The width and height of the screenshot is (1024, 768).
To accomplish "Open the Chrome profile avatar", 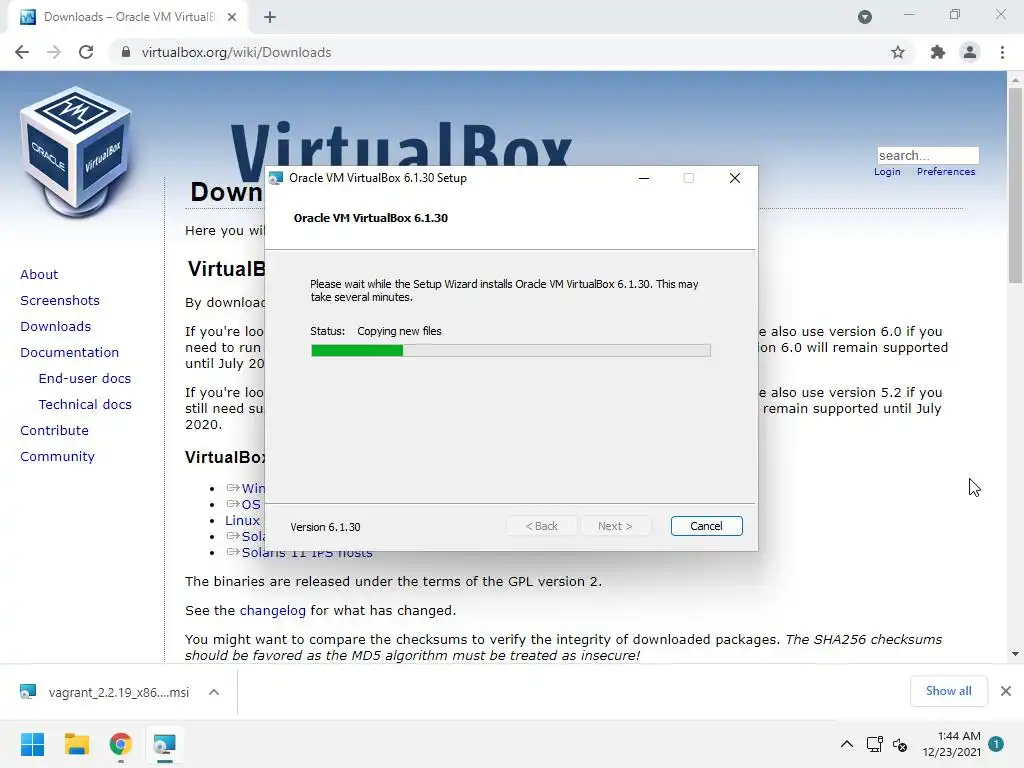I will (x=970, y=52).
